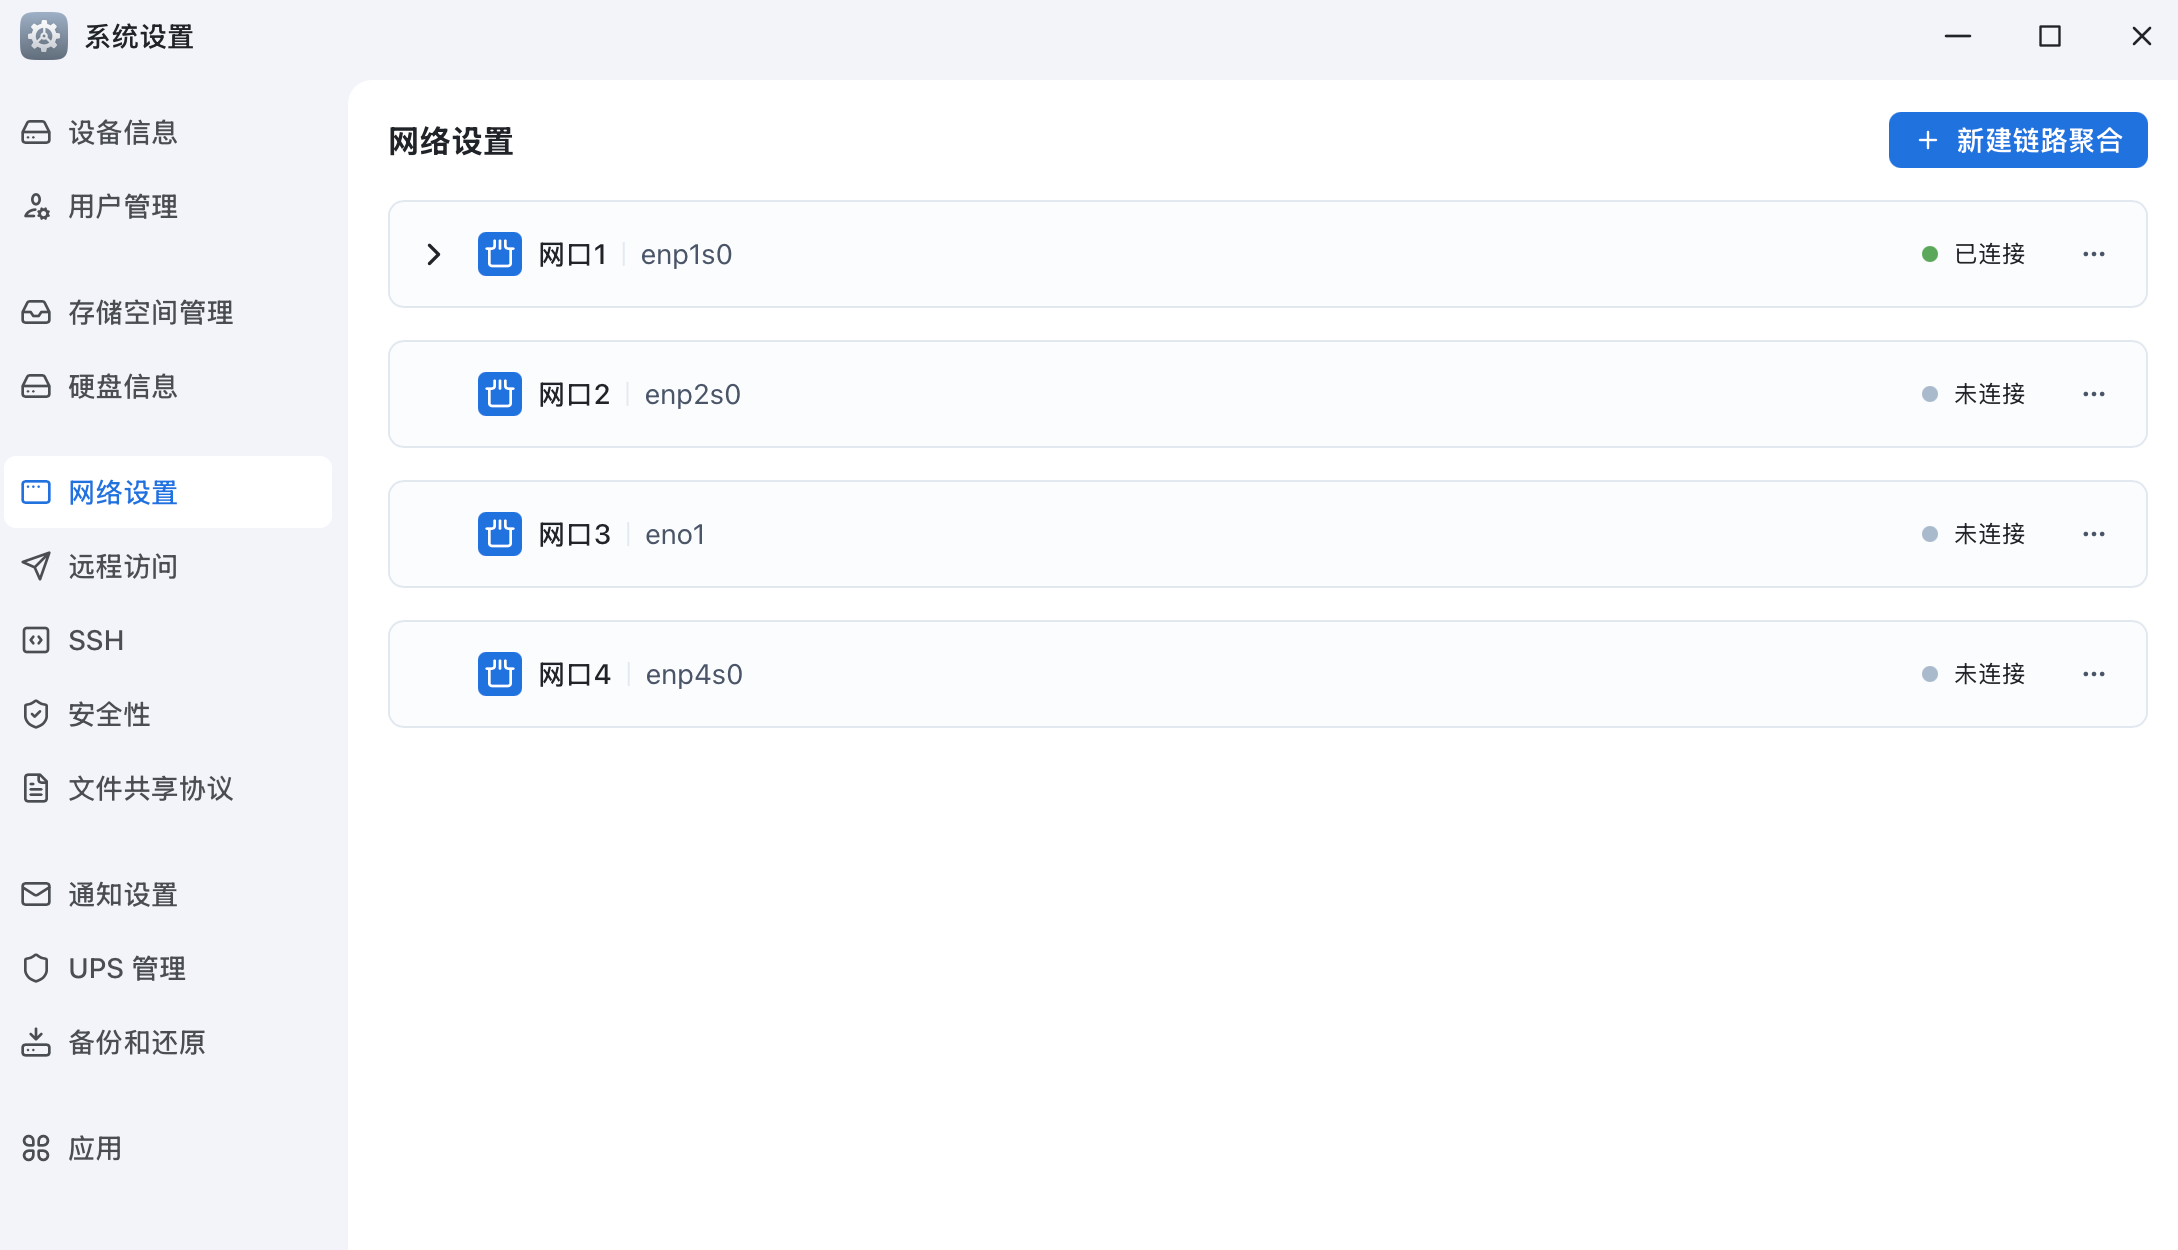This screenshot has width=2178, height=1250.
Task: Open more options menu for 网口4
Action: click(2093, 674)
